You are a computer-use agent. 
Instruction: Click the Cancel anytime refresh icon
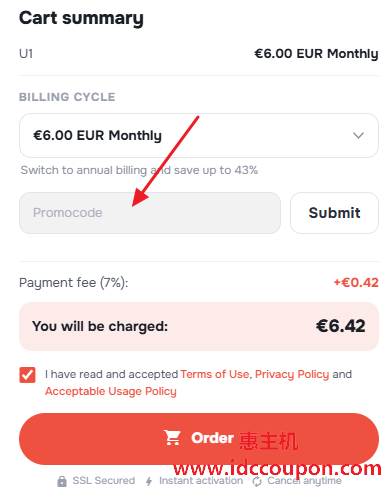click(257, 481)
